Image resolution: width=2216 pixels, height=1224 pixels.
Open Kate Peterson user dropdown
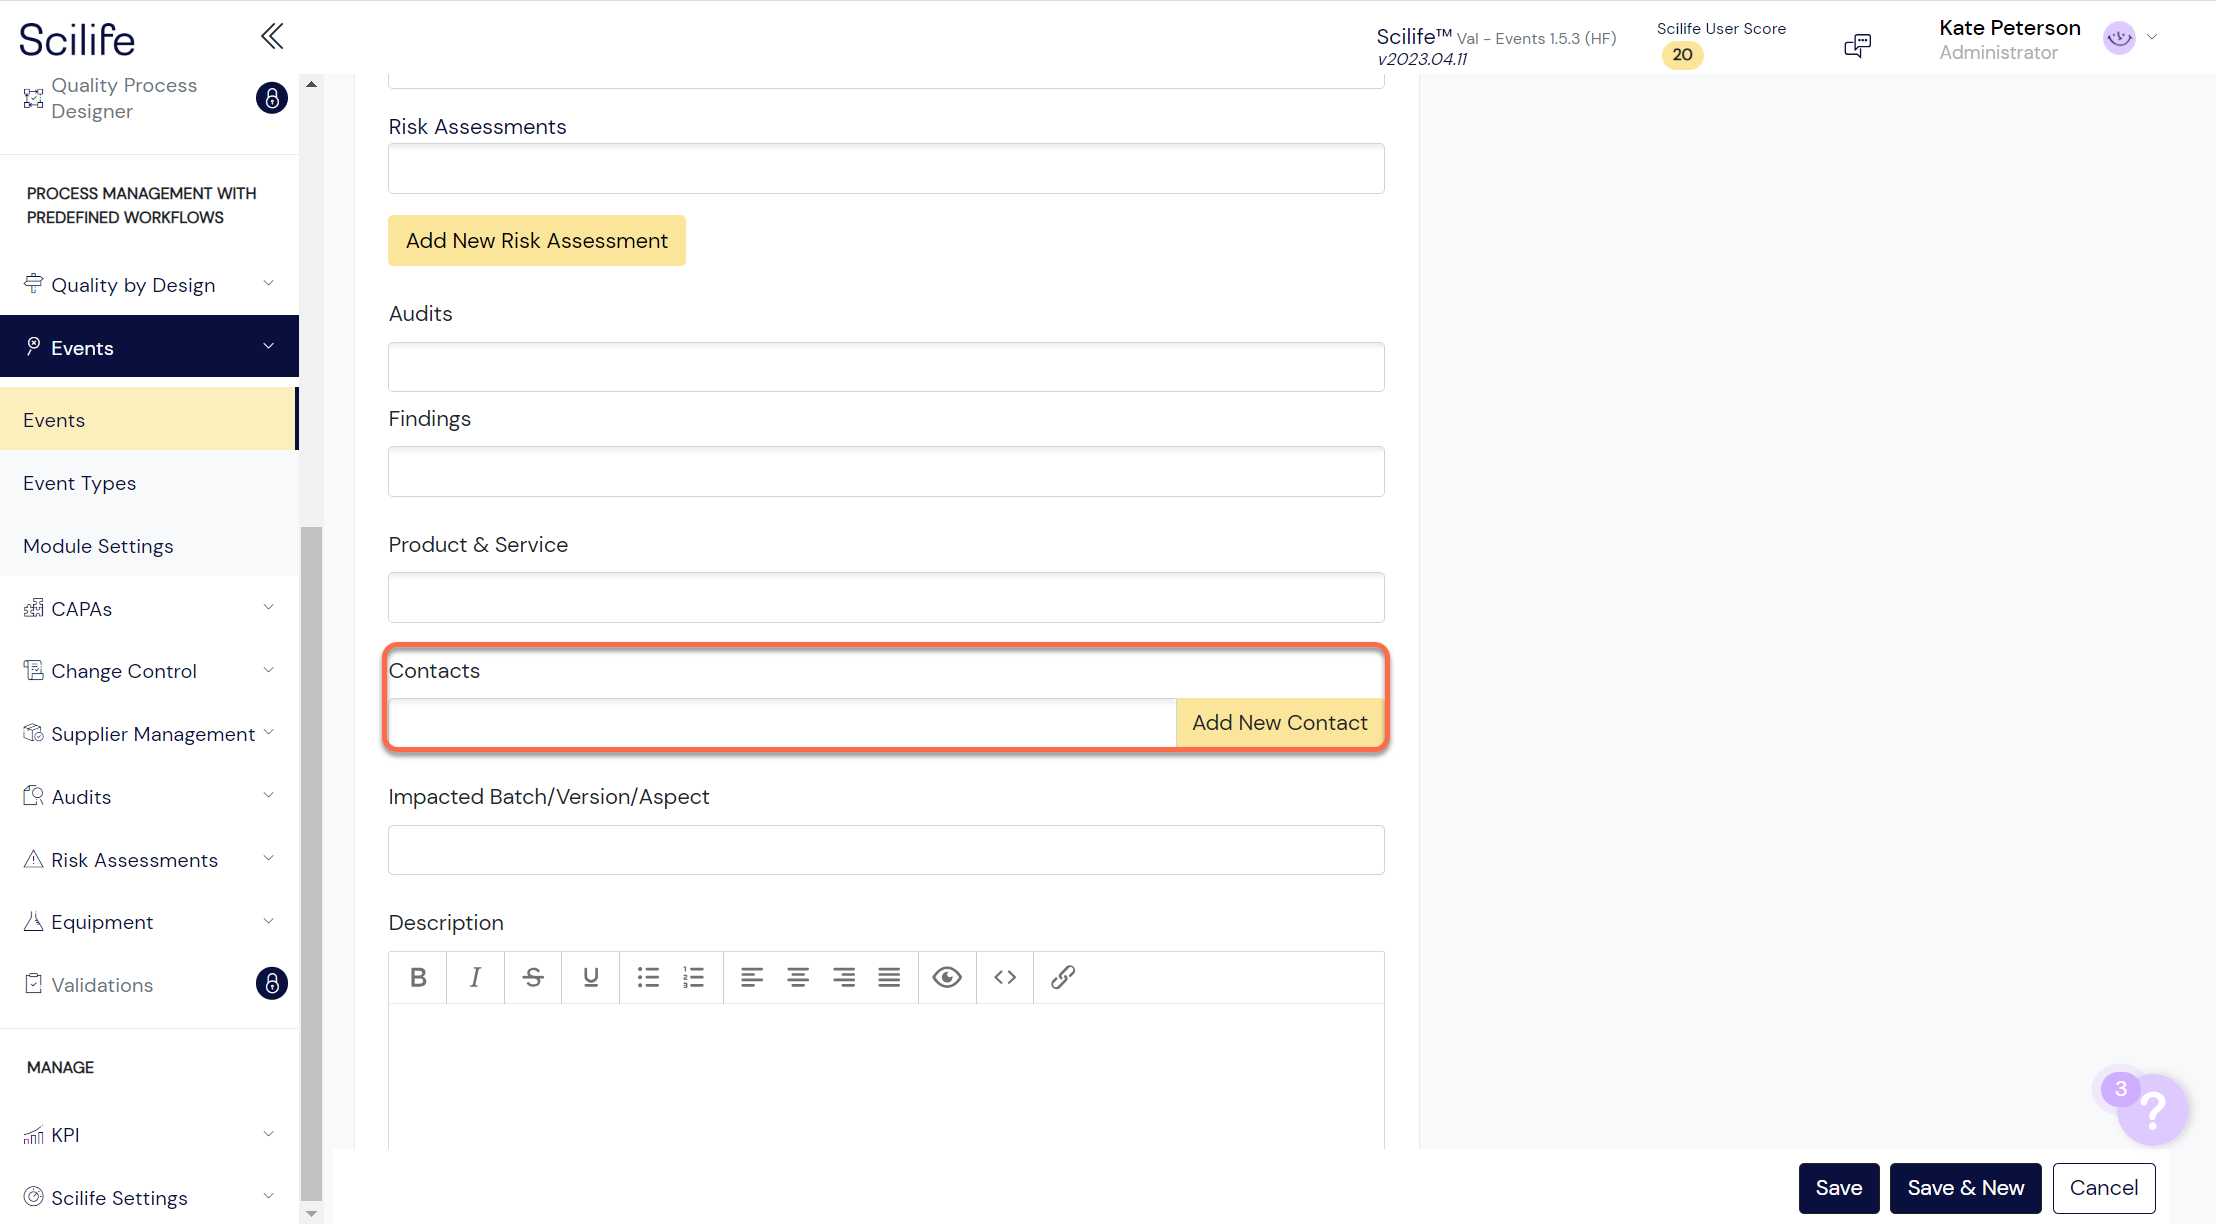pos(2152,38)
